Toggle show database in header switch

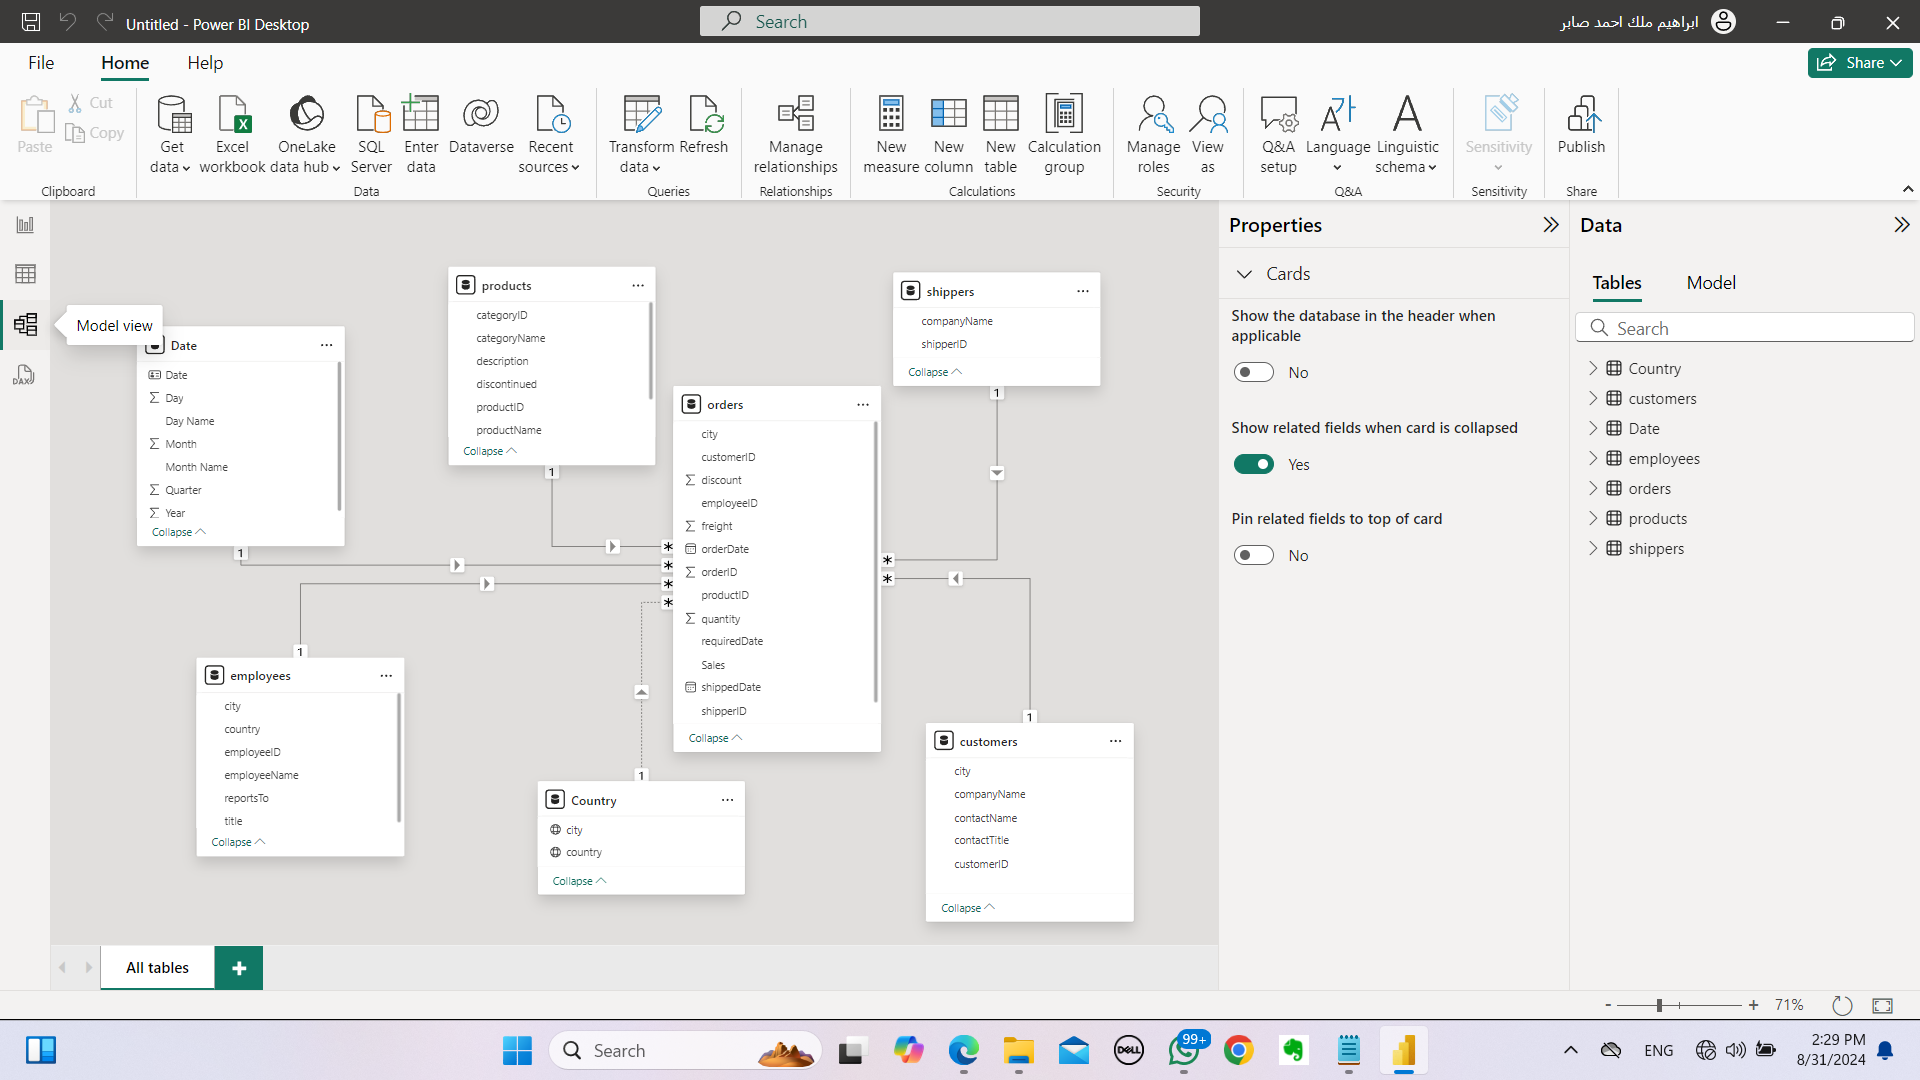coord(1253,372)
